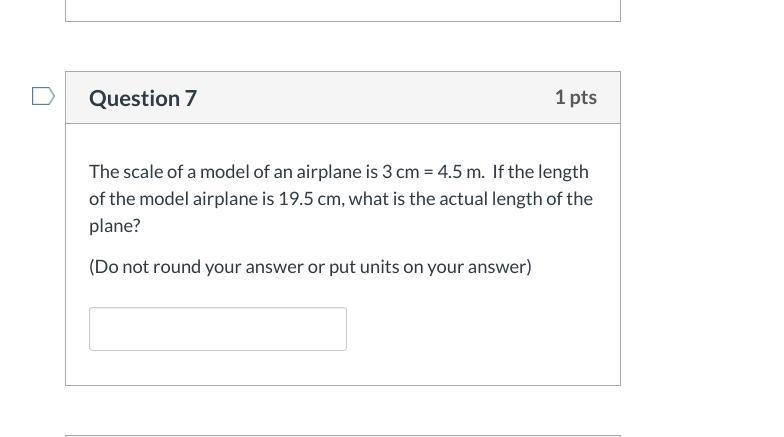Image resolution: width=784 pixels, height=437 pixels.
Task: Flag Question 7 for review
Action: [43, 97]
